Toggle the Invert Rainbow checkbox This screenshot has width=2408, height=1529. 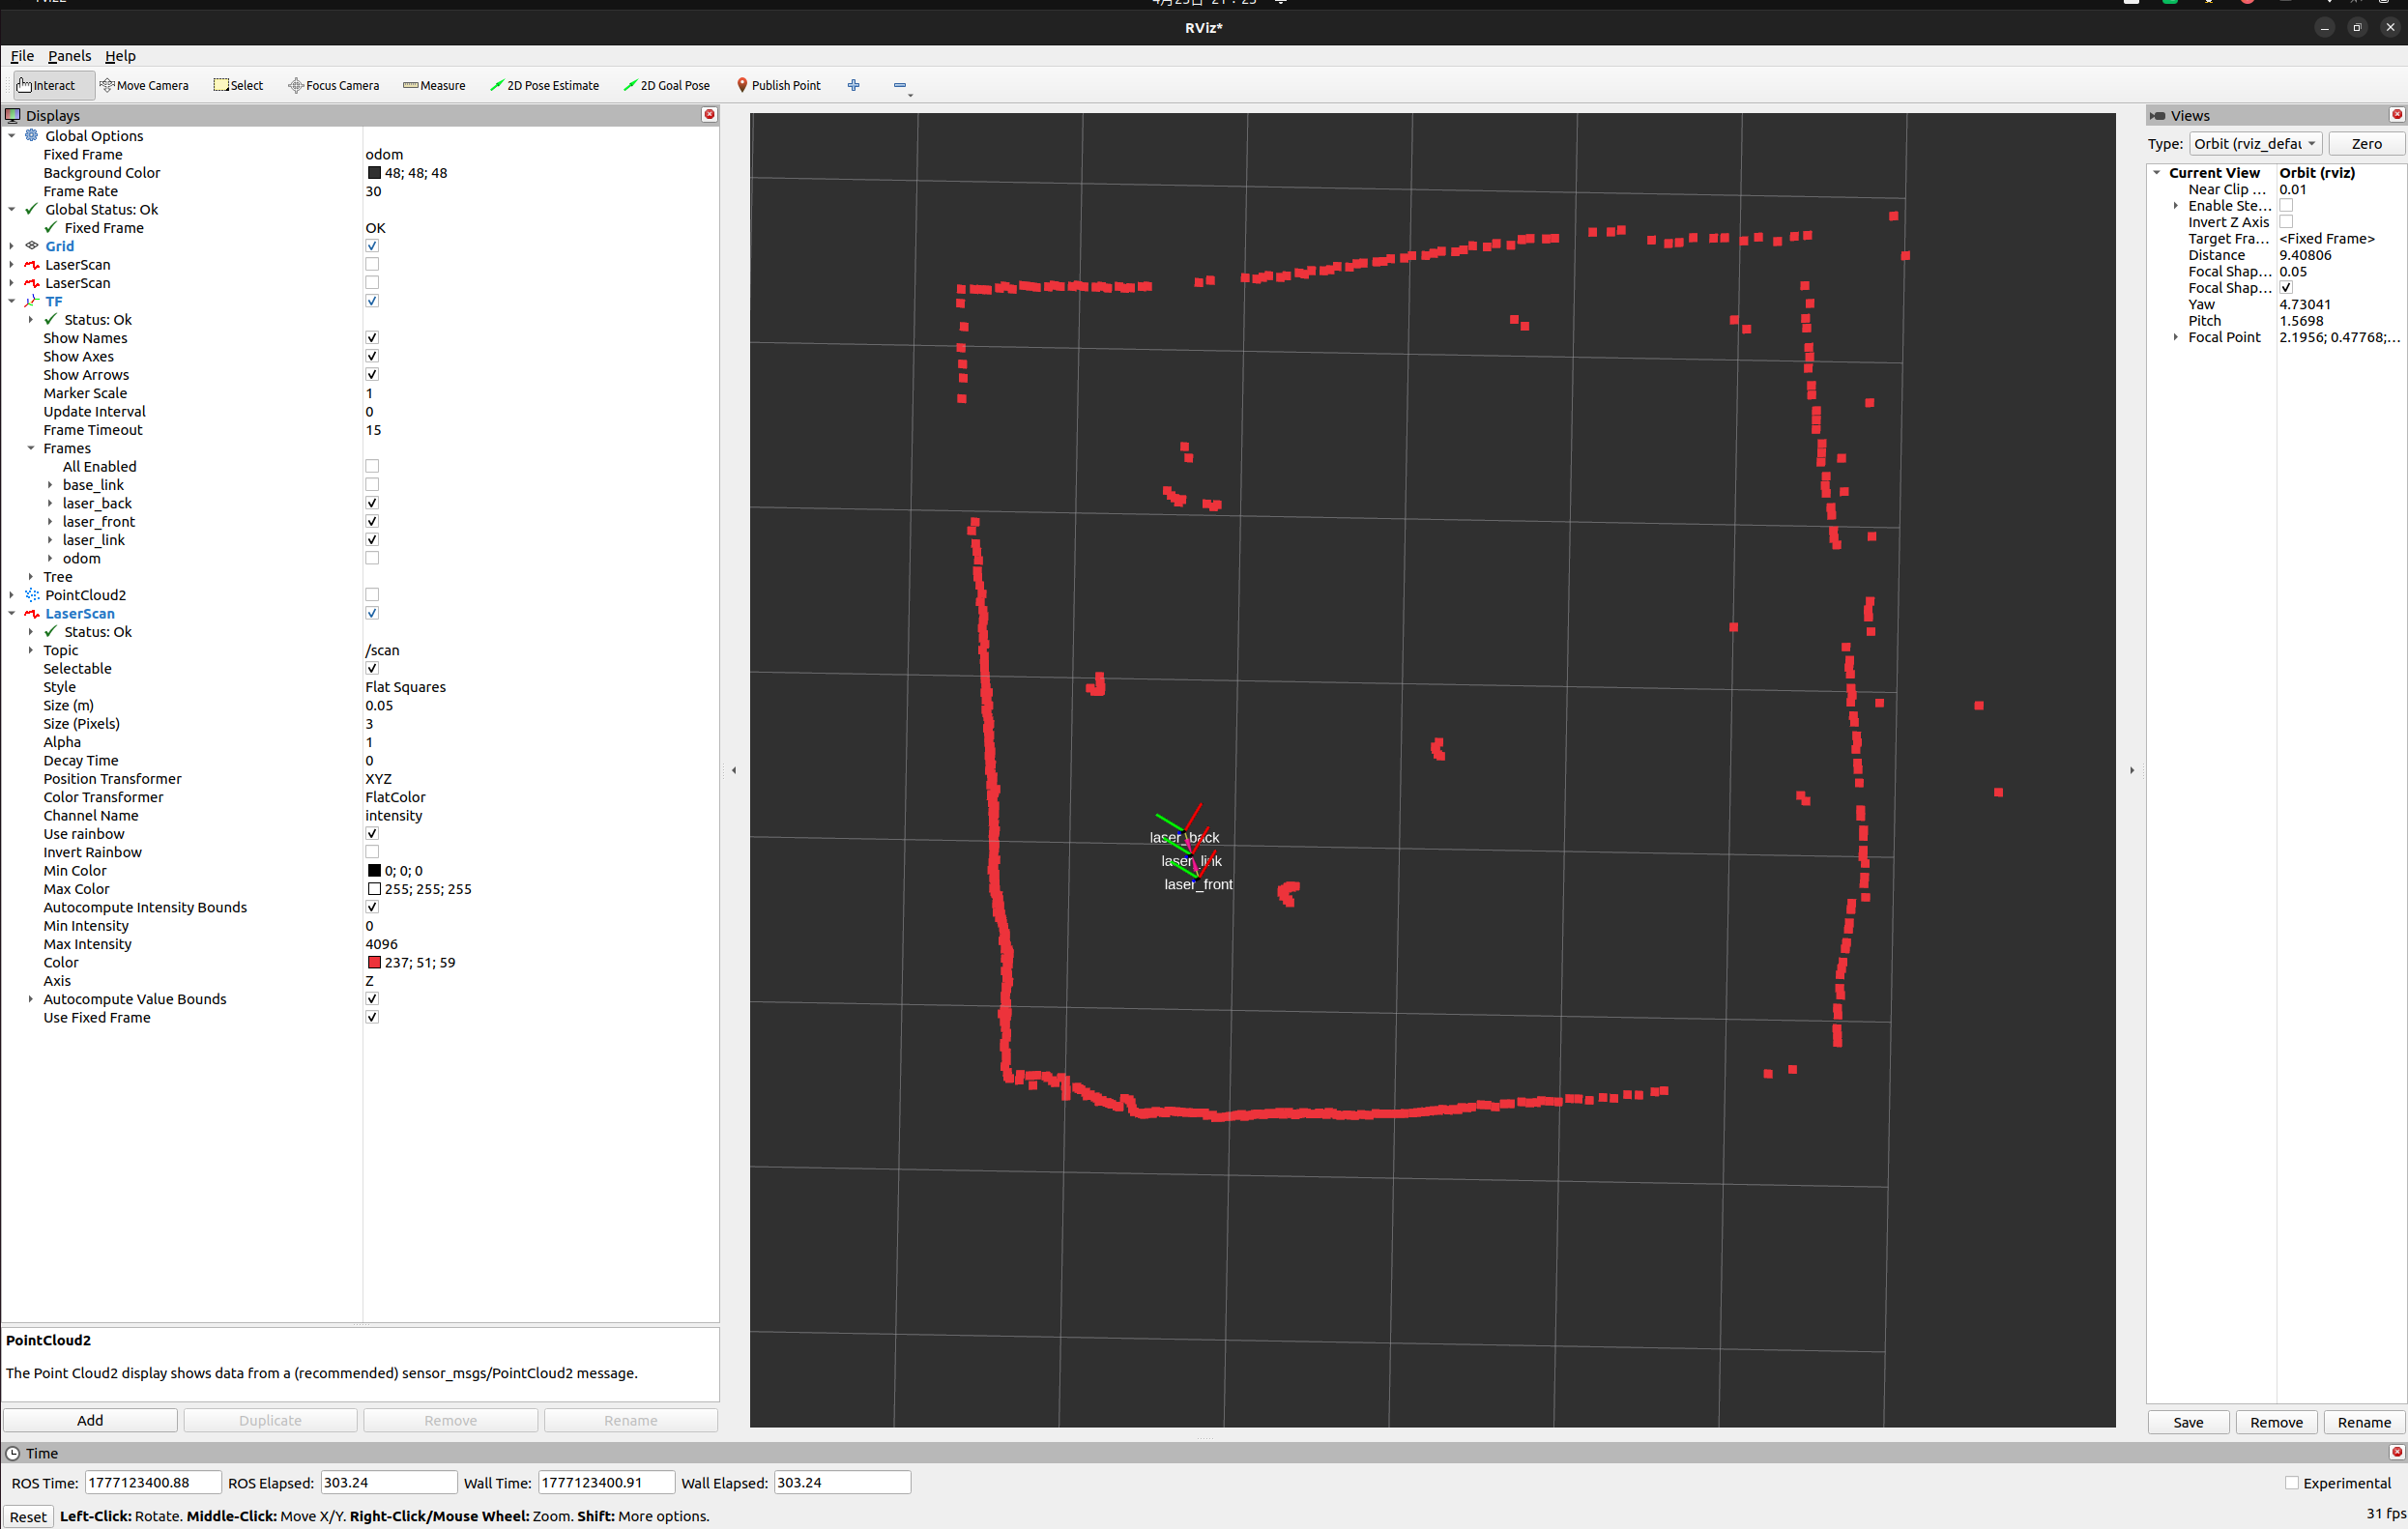(372, 852)
